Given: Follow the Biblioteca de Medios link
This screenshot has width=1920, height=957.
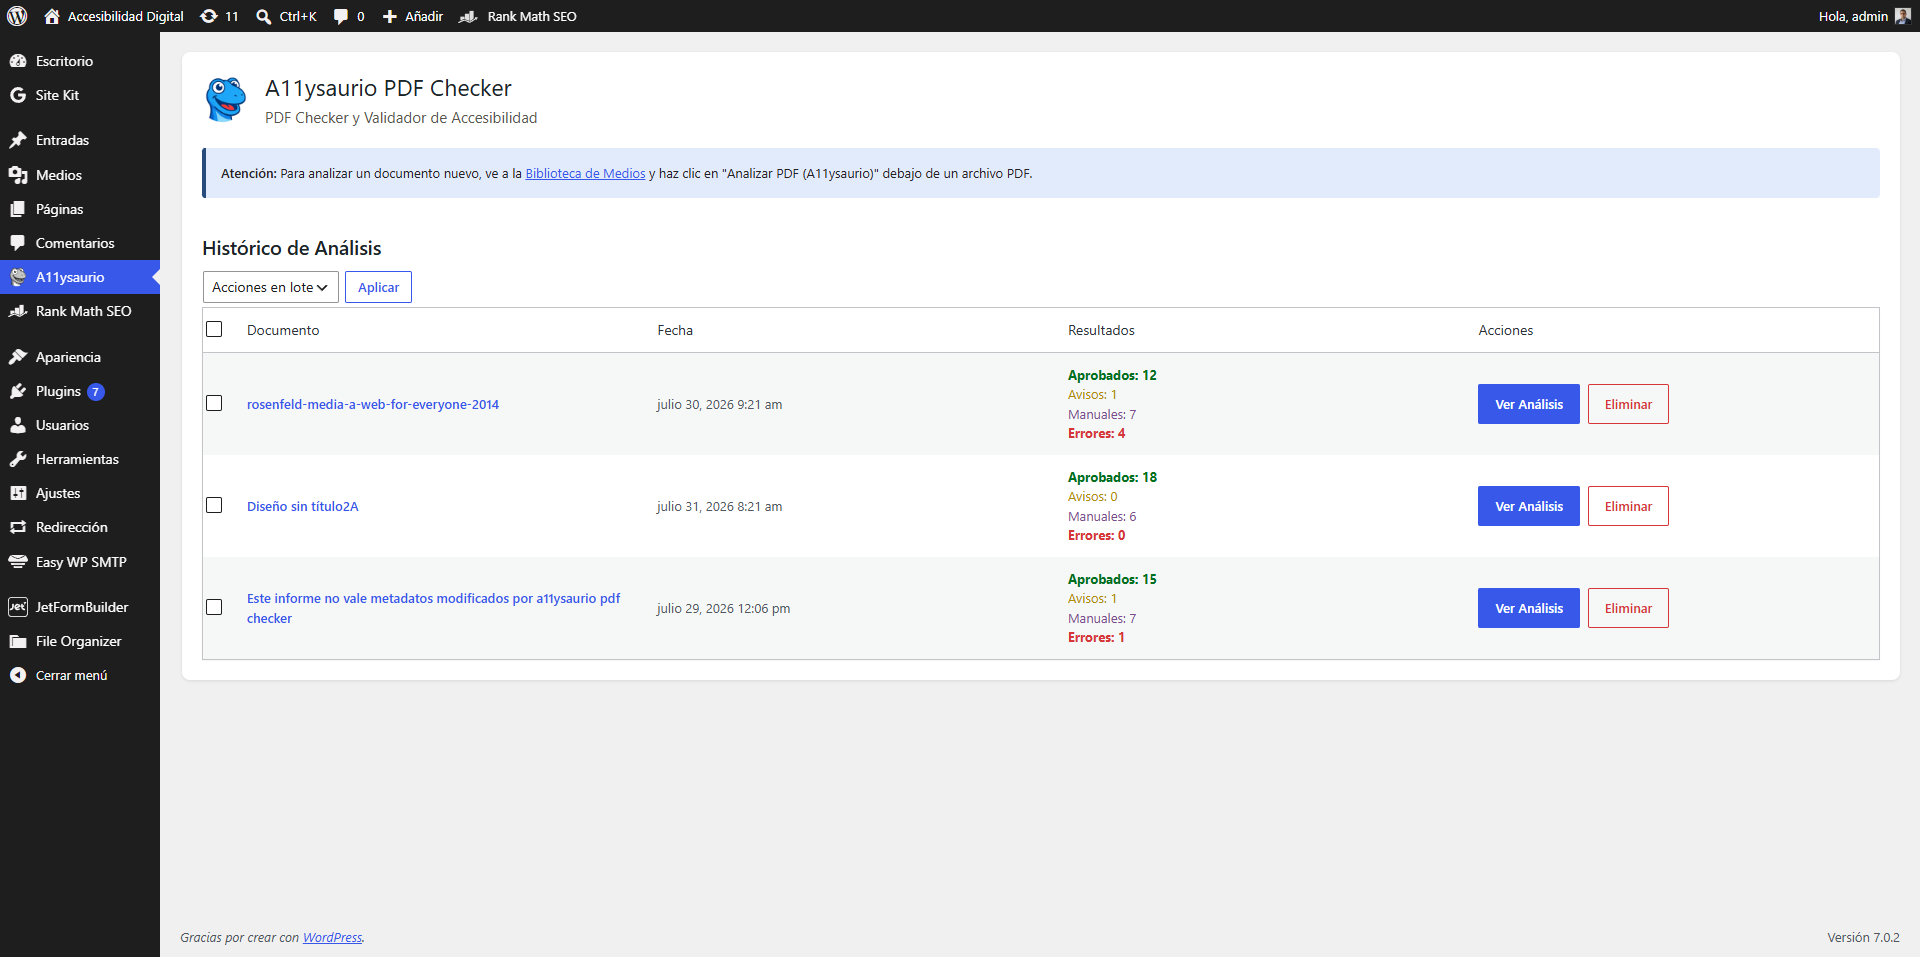Looking at the screenshot, I should (585, 173).
